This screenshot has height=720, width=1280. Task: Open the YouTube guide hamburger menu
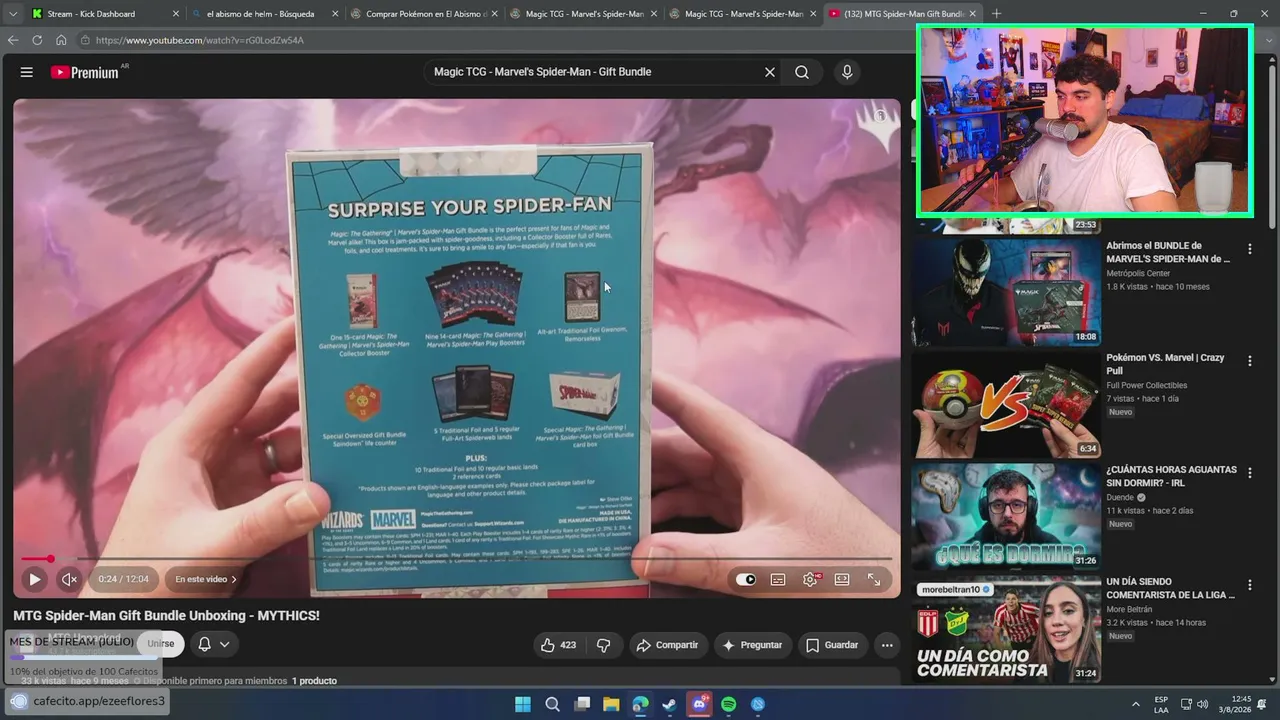pyautogui.click(x=27, y=72)
